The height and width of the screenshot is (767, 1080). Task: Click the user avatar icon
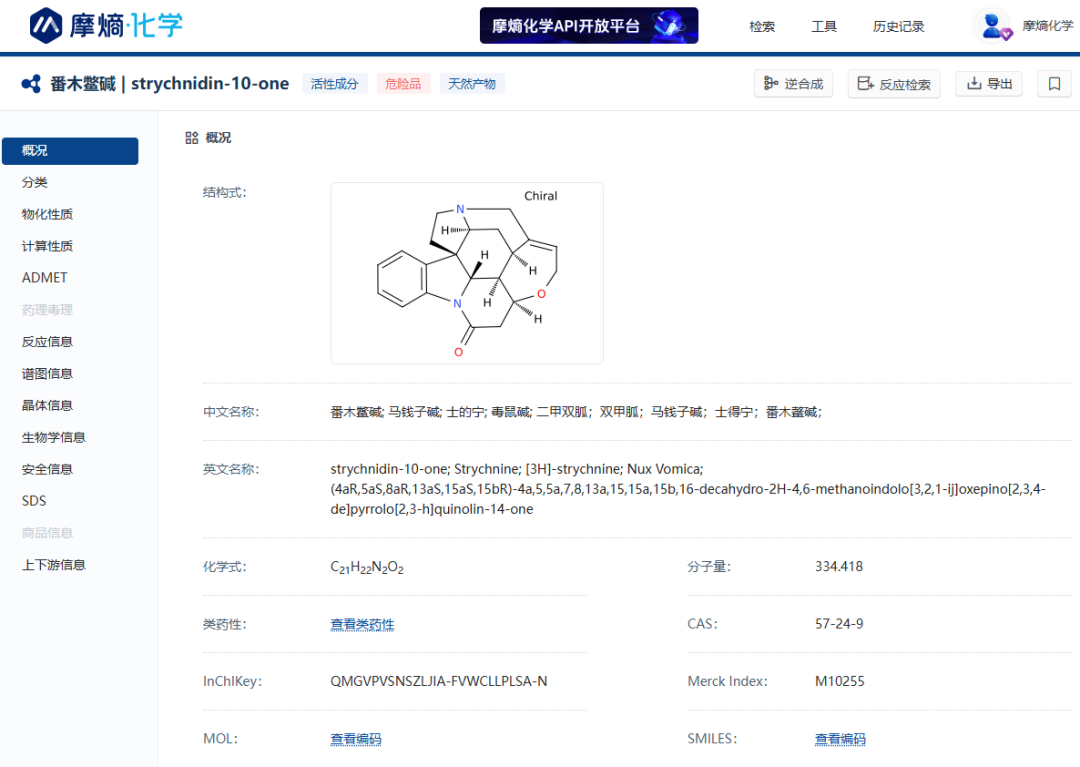tap(995, 26)
